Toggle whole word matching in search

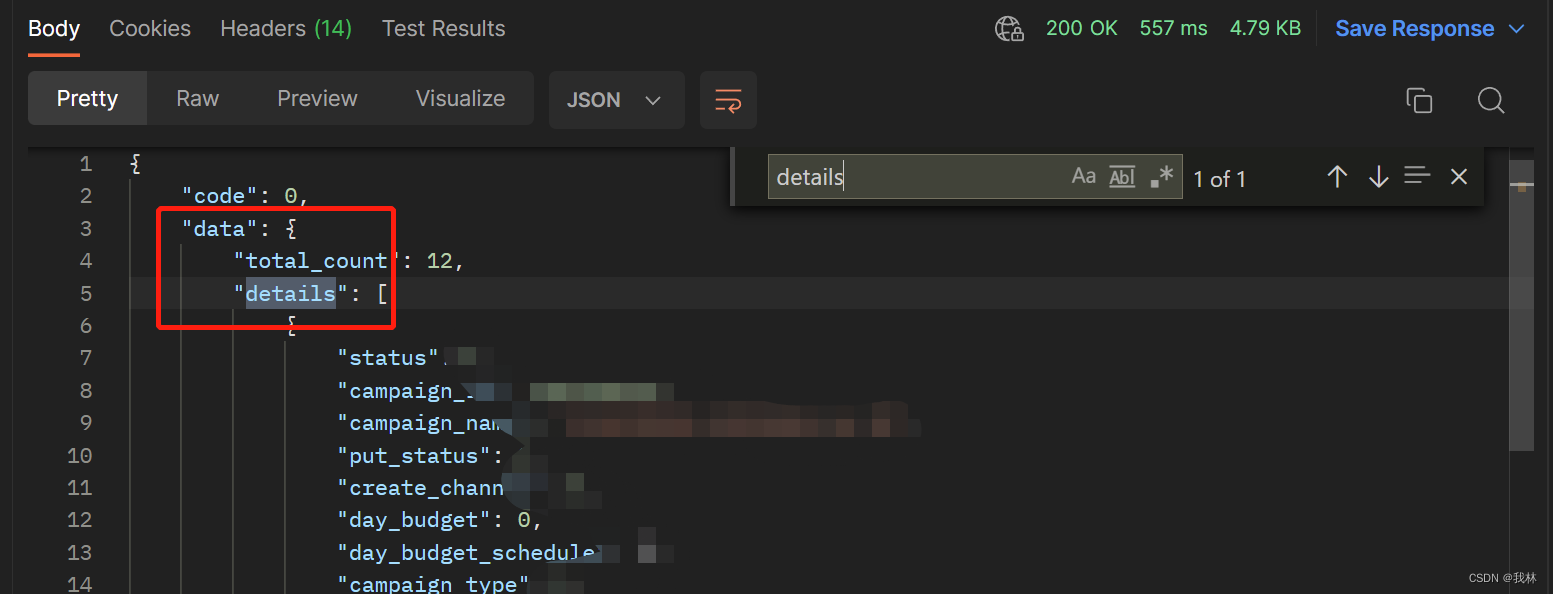(x=1121, y=176)
